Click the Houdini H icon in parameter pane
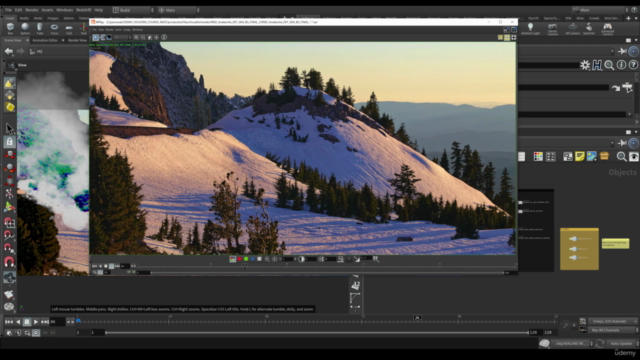Image resolution: width=640 pixels, height=360 pixels. pyautogui.click(x=597, y=65)
